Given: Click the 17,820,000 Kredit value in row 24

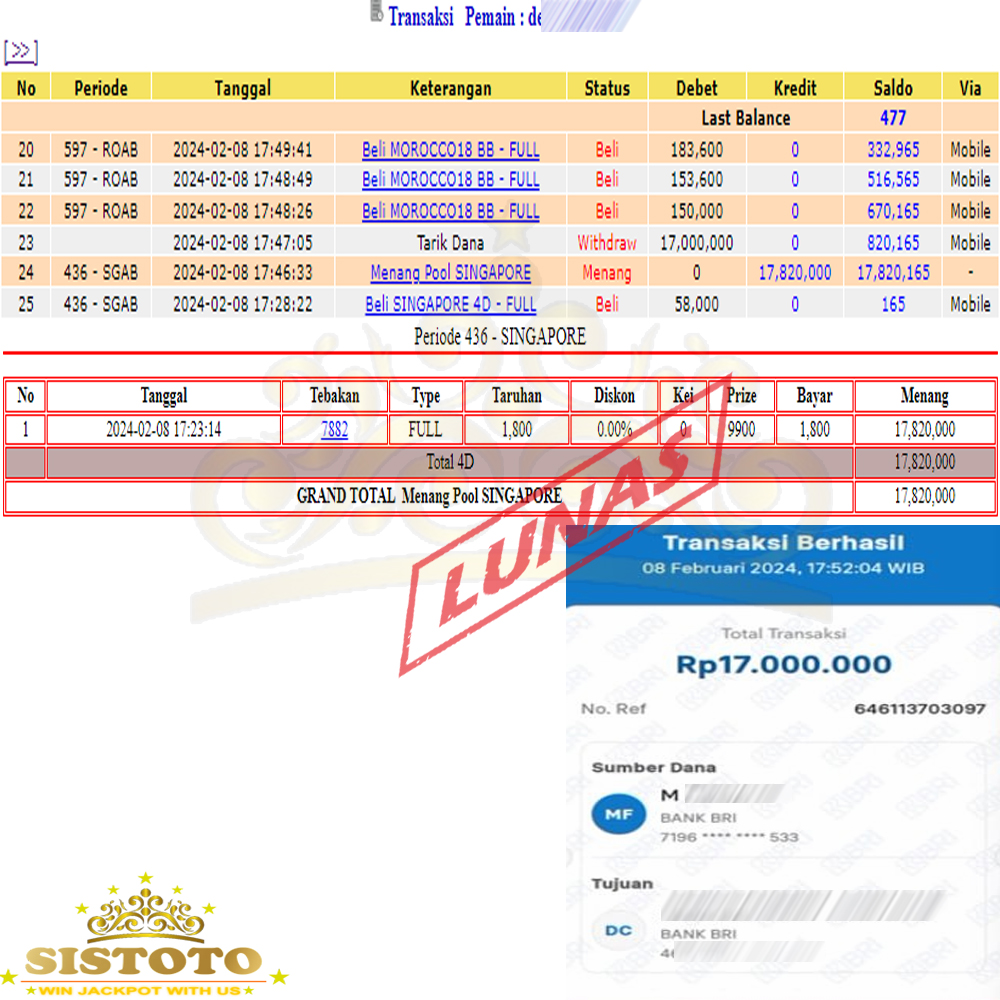Looking at the screenshot, I should pyautogui.click(x=794, y=273).
